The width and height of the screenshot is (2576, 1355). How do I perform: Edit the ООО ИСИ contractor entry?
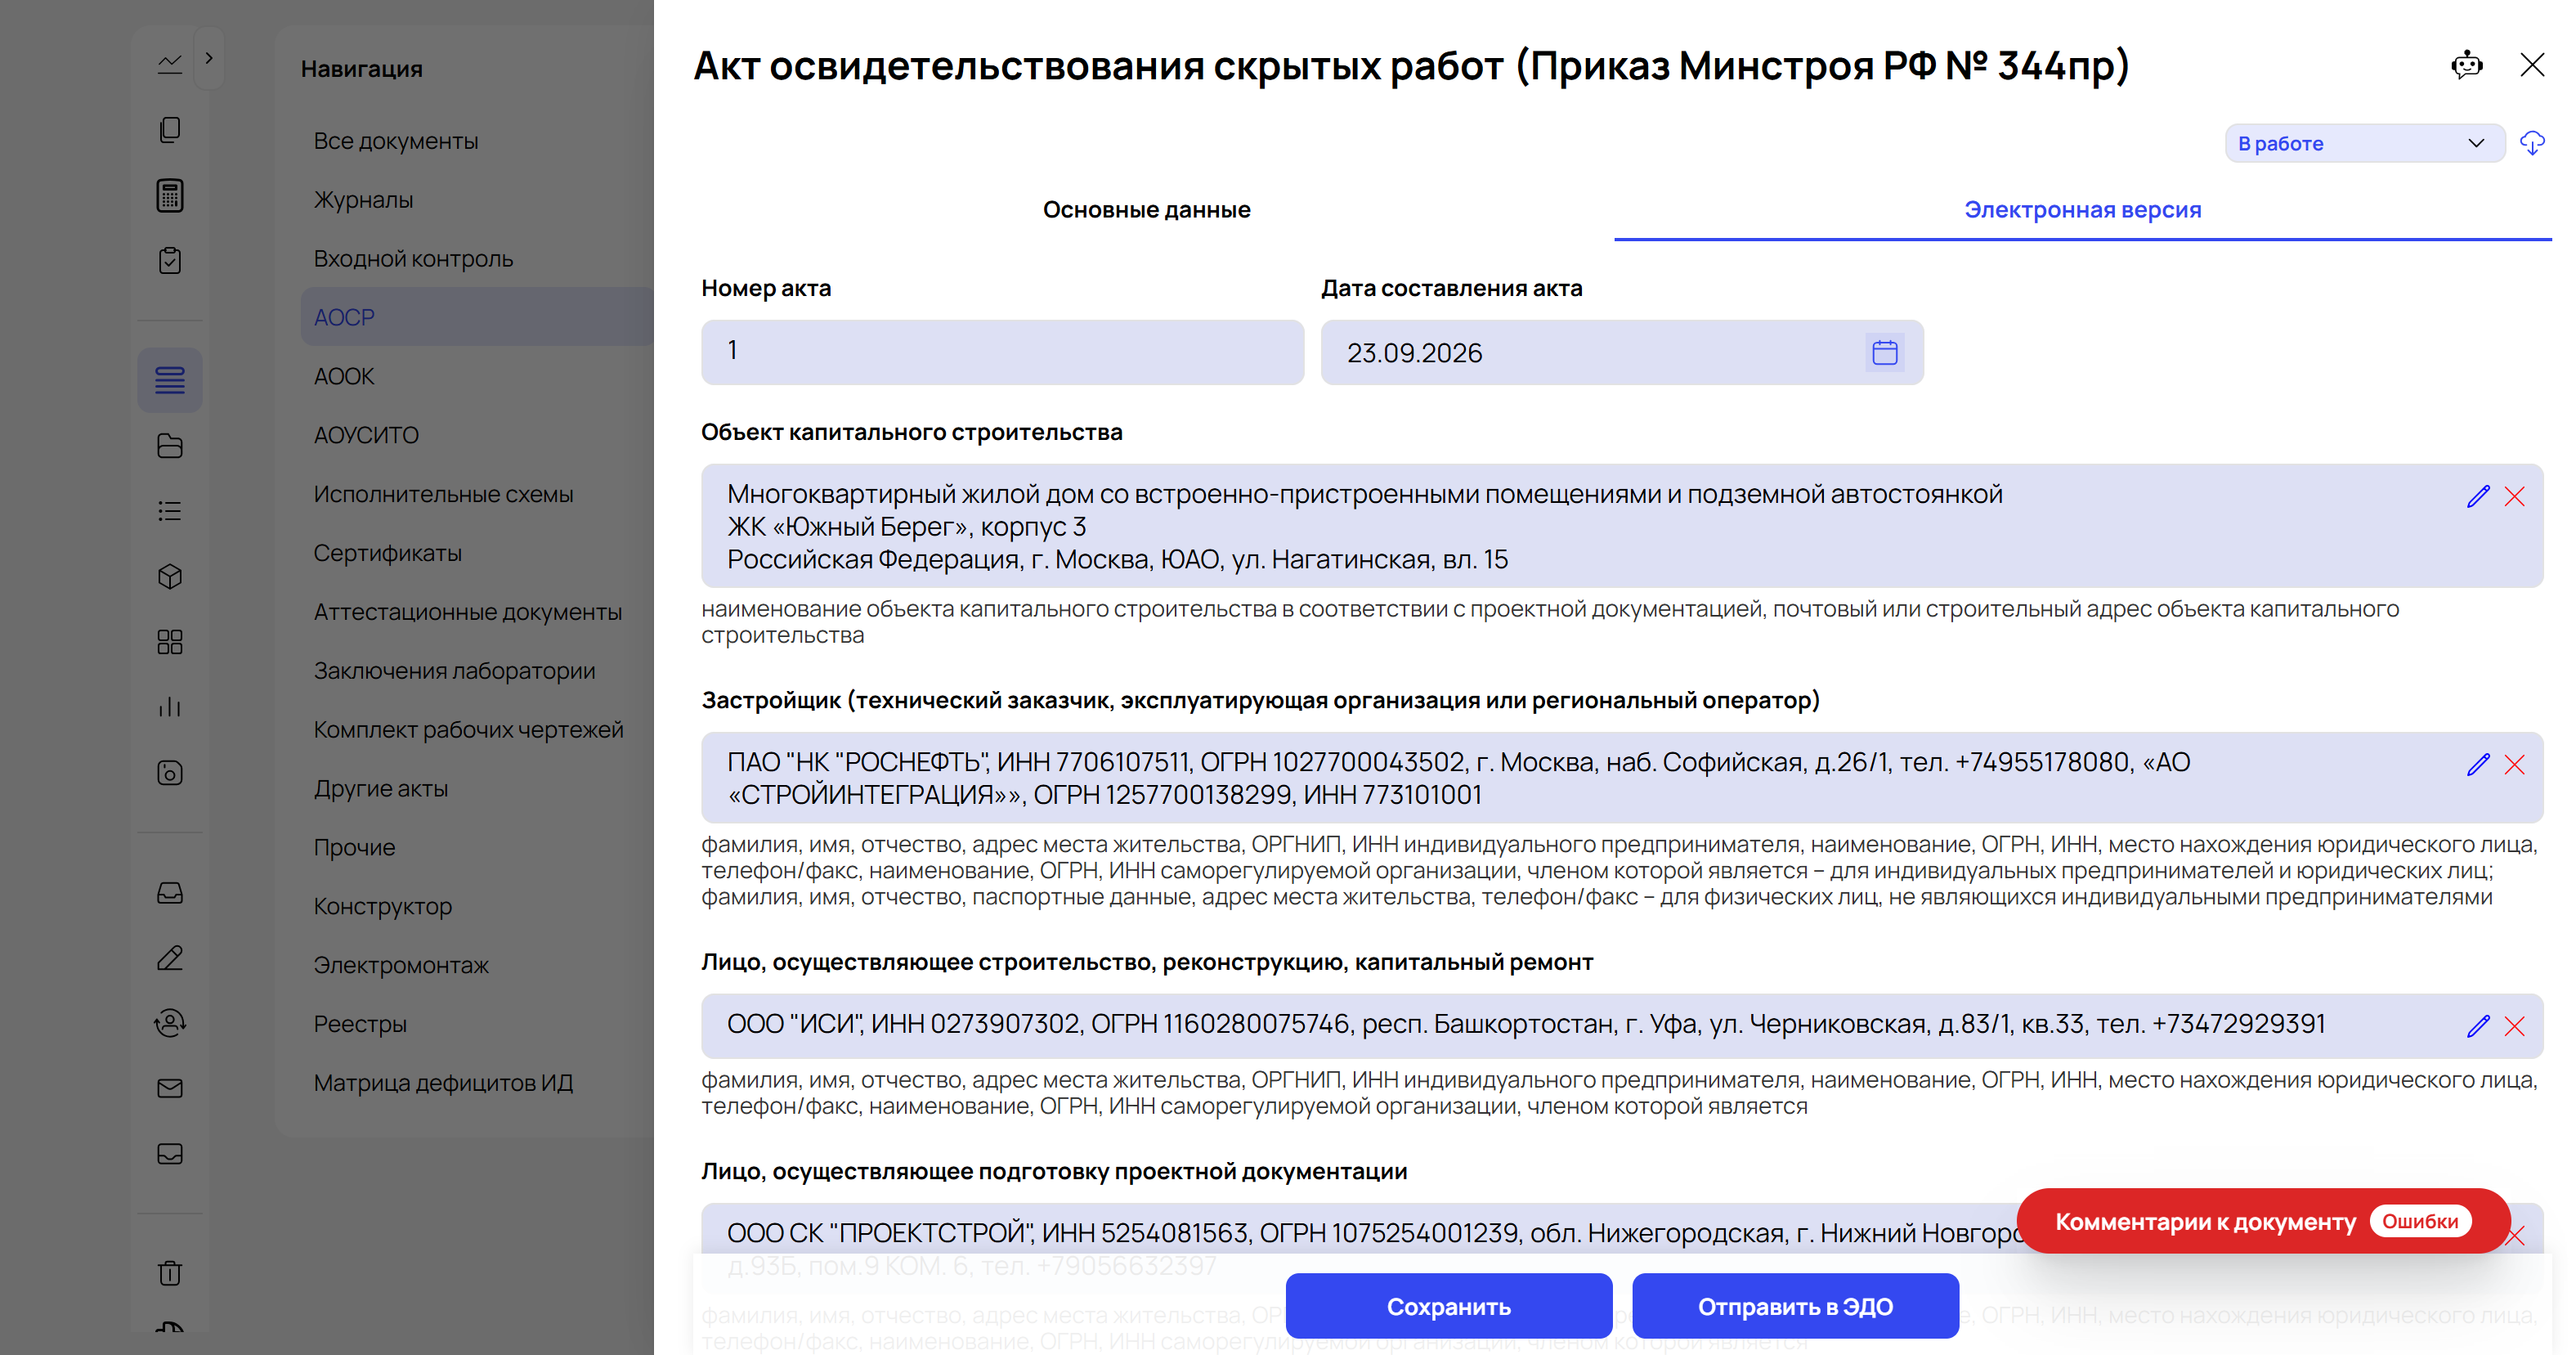pos(2478,1027)
